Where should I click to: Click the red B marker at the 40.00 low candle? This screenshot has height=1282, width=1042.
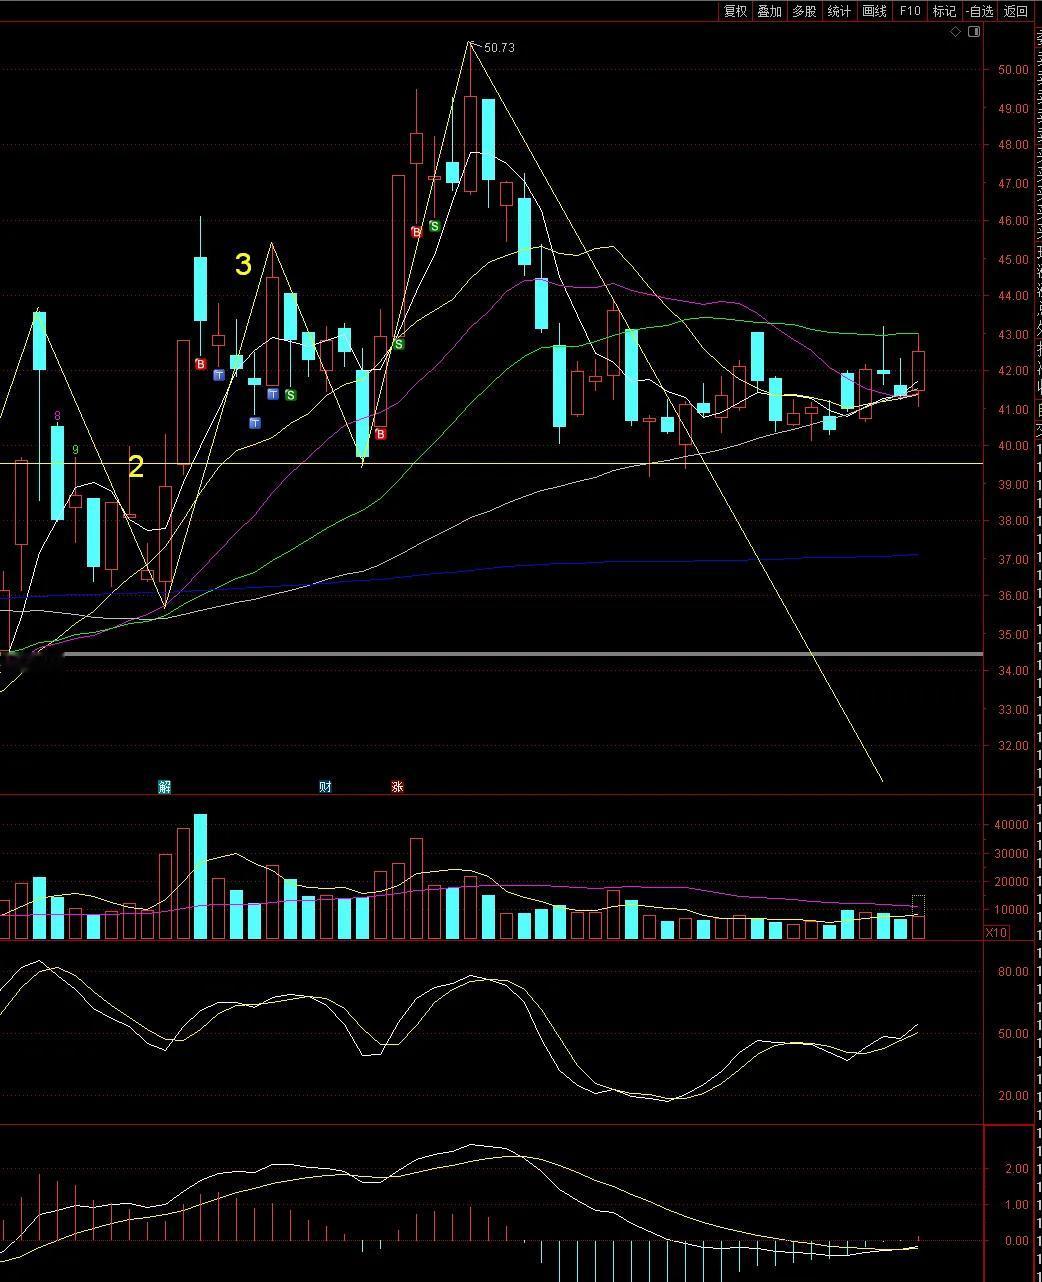381,434
